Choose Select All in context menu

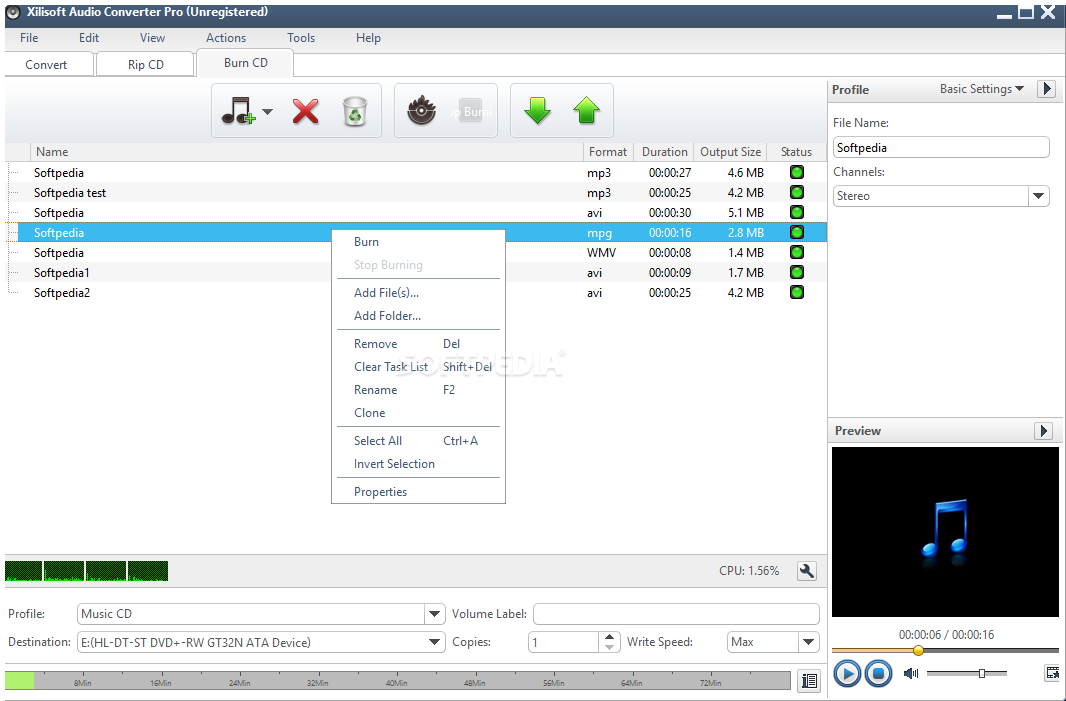(419, 441)
